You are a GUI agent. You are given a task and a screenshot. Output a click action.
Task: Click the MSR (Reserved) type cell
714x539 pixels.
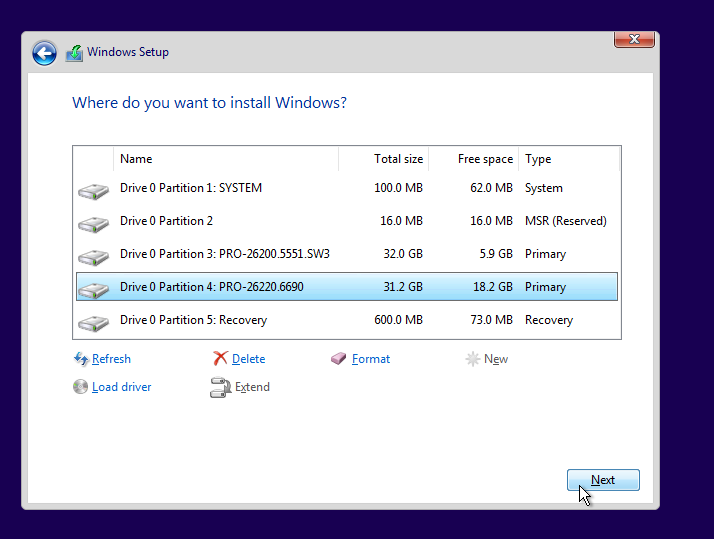(x=566, y=221)
